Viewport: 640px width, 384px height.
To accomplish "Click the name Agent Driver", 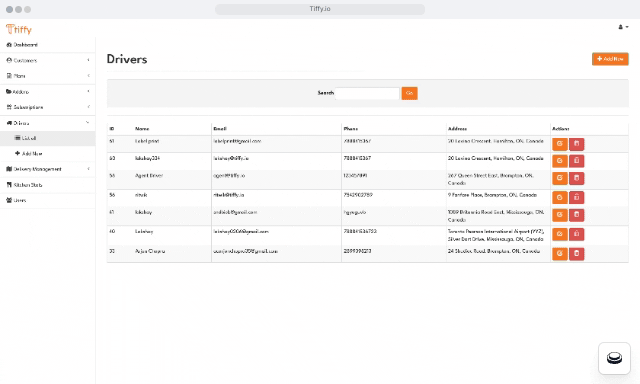I will tap(149, 175).
